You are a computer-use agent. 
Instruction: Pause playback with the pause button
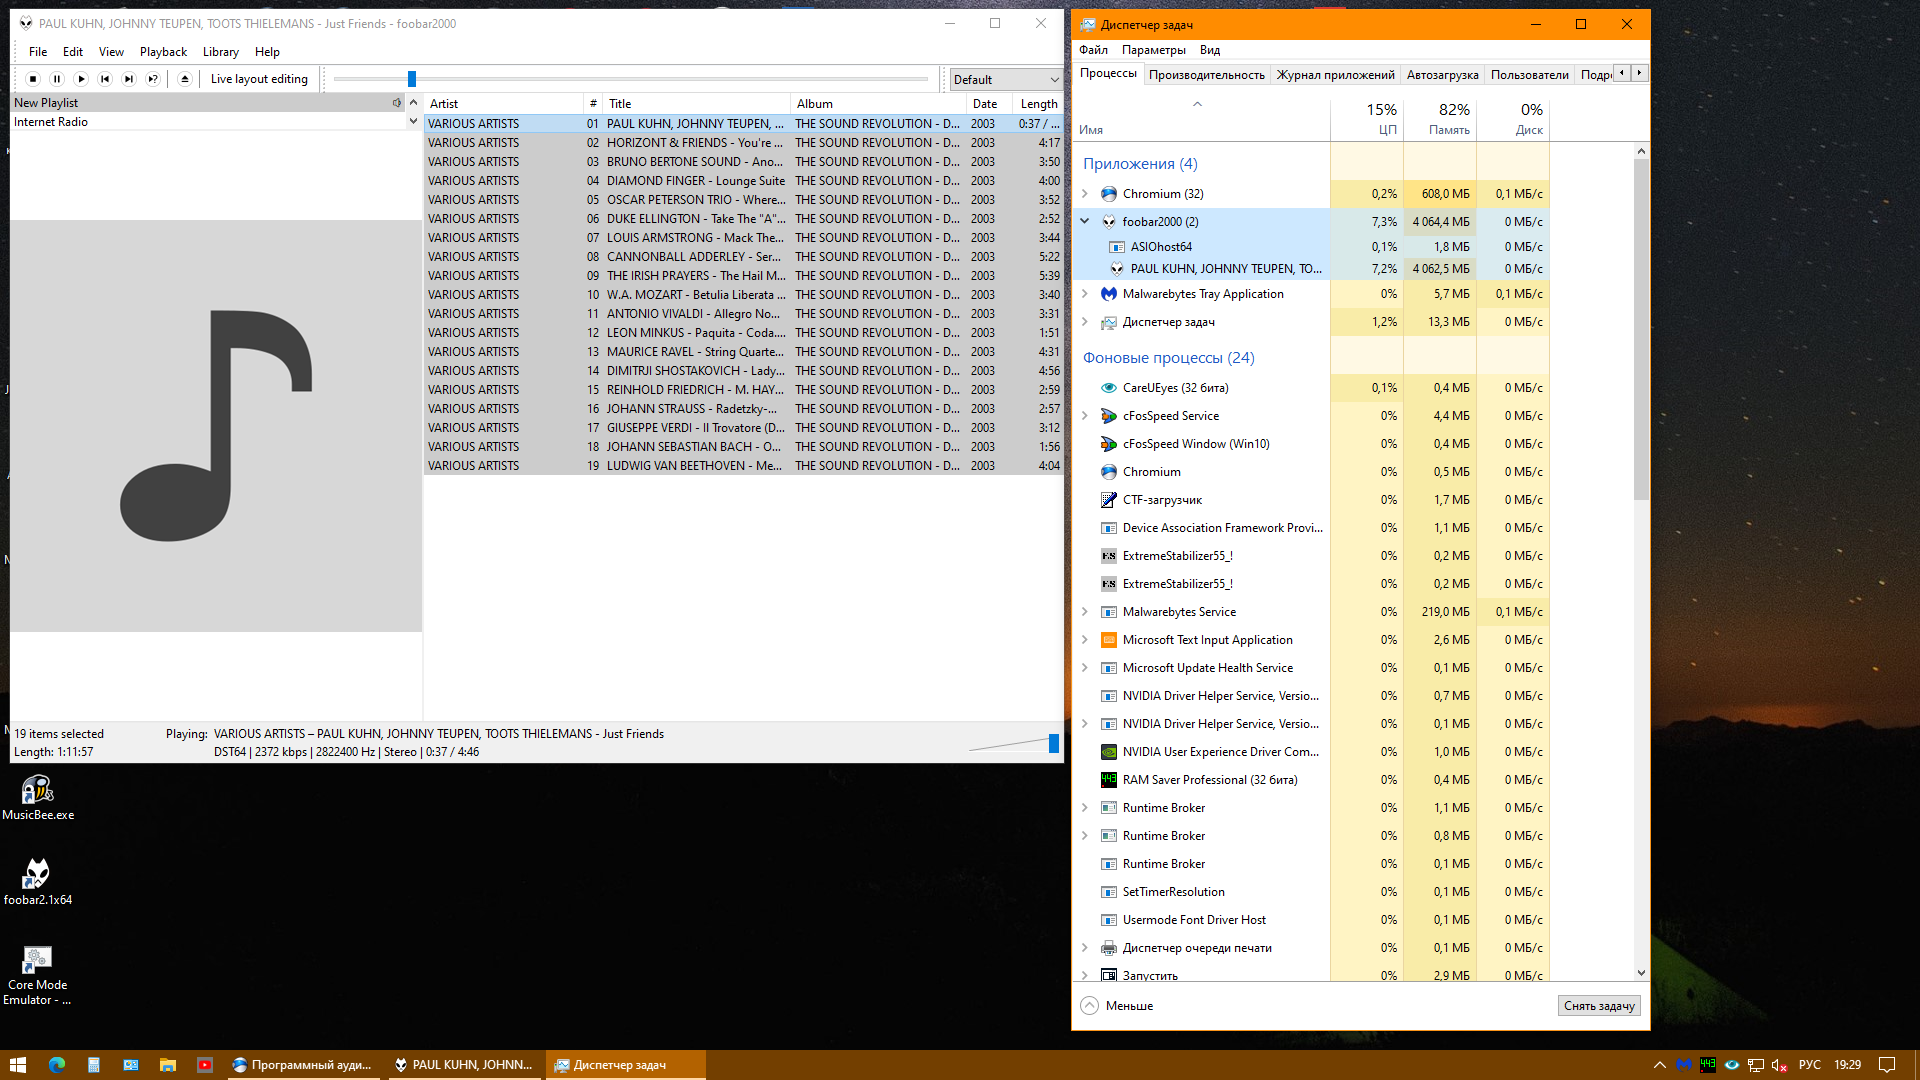(57, 79)
